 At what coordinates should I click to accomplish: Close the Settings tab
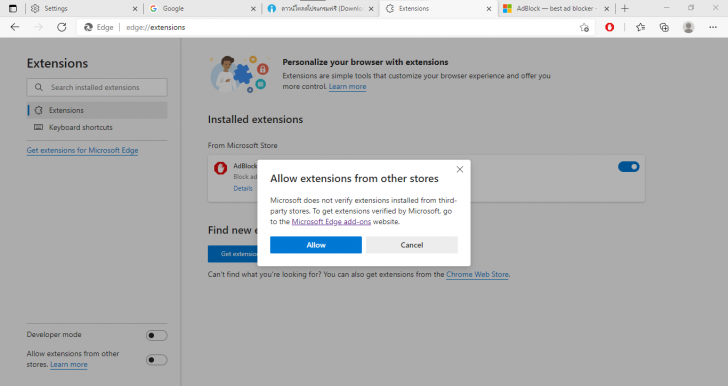pyautogui.click(x=135, y=9)
